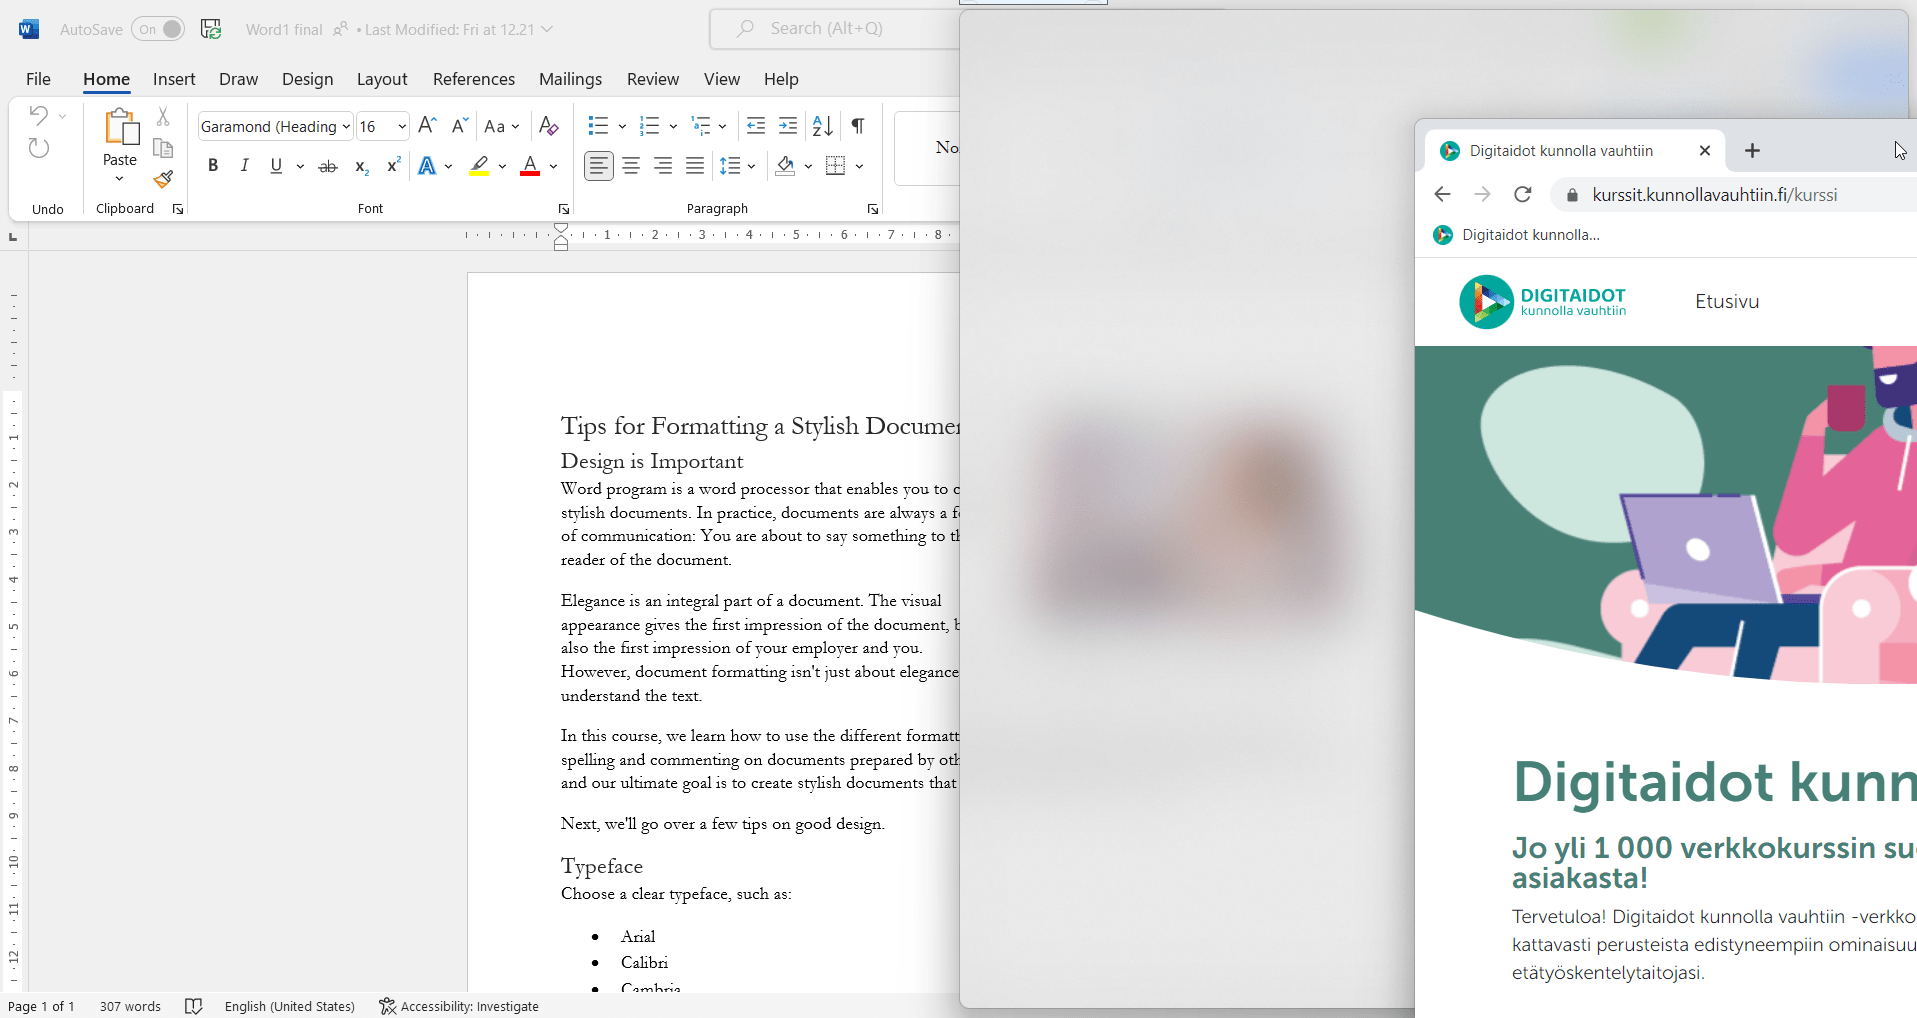Toggle Bold formatting
Screen dimensions: 1917x1018
[213, 166]
